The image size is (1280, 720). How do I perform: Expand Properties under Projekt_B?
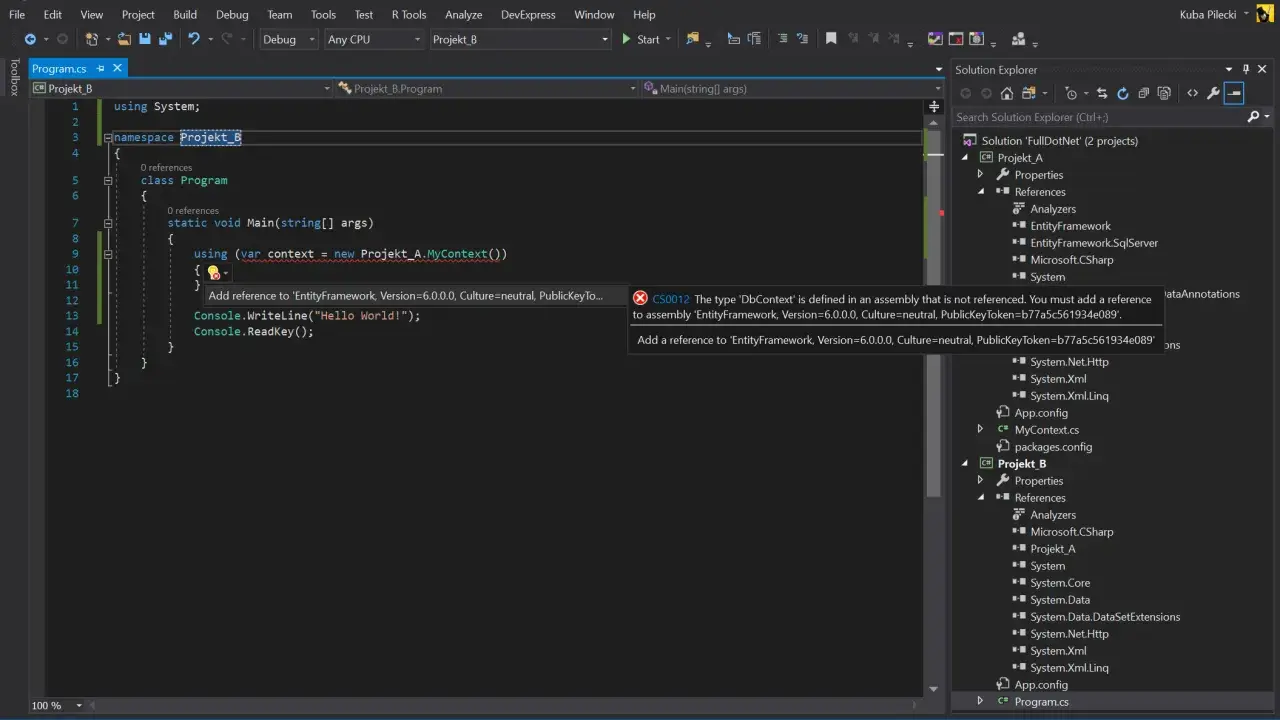click(980, 480)
